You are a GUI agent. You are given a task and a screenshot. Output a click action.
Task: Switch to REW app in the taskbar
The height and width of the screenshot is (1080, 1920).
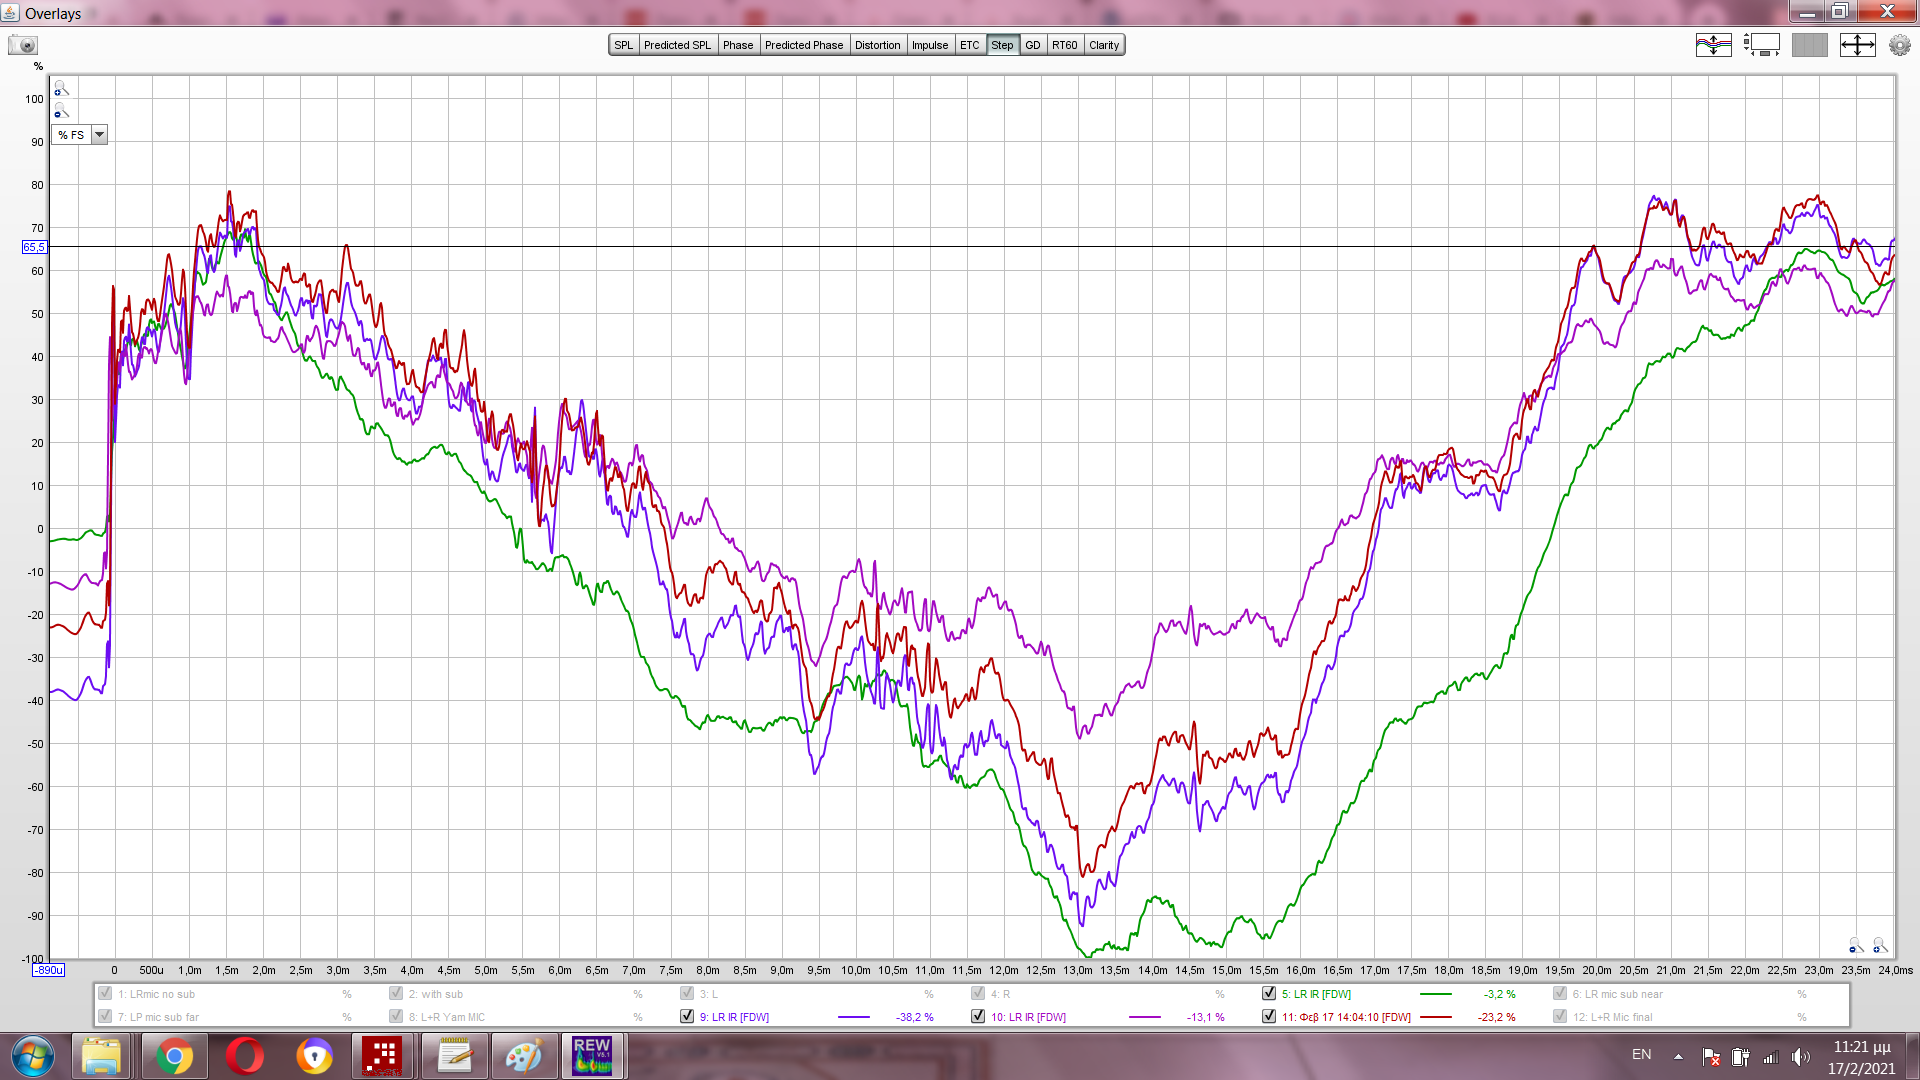592,1056
